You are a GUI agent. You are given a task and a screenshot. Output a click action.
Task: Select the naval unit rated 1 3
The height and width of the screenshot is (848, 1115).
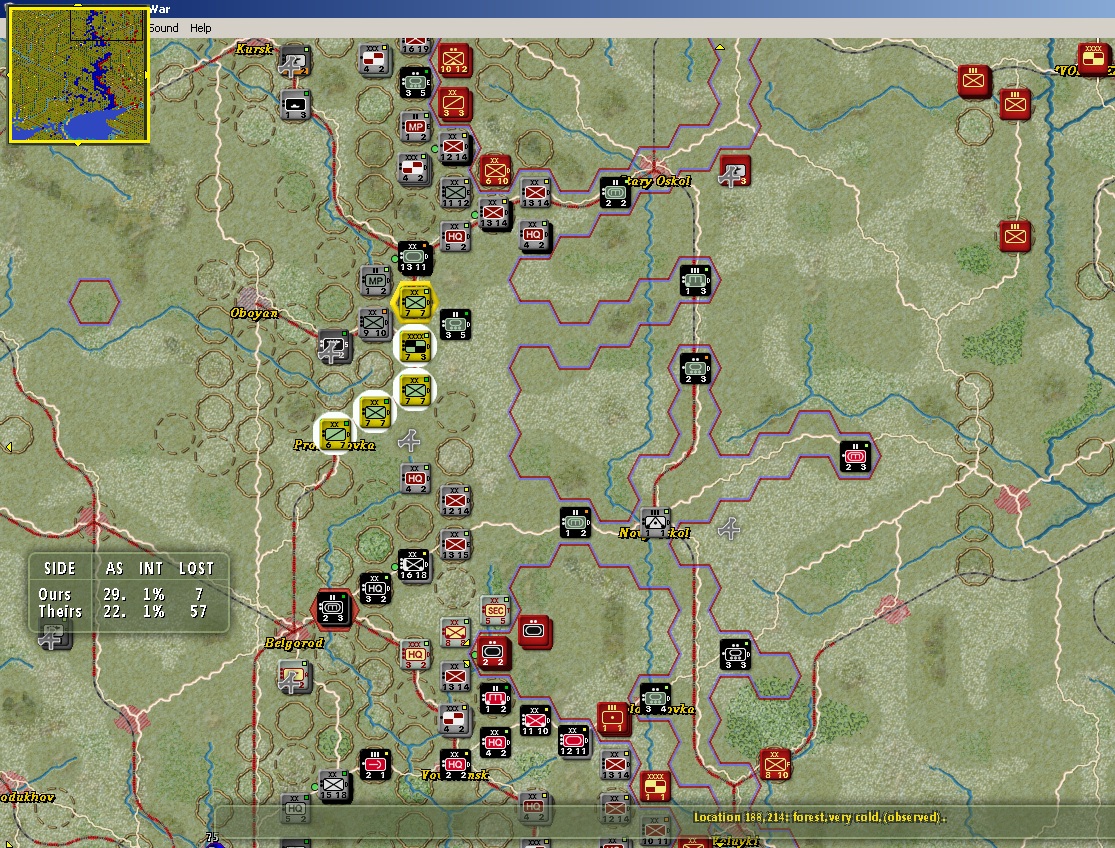coord(294,104)
